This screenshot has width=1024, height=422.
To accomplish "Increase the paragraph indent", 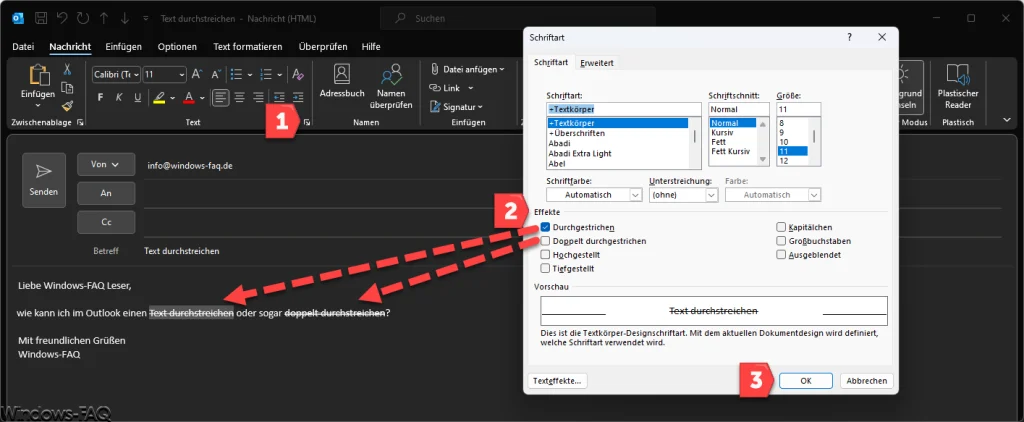I will click(298, 97).
